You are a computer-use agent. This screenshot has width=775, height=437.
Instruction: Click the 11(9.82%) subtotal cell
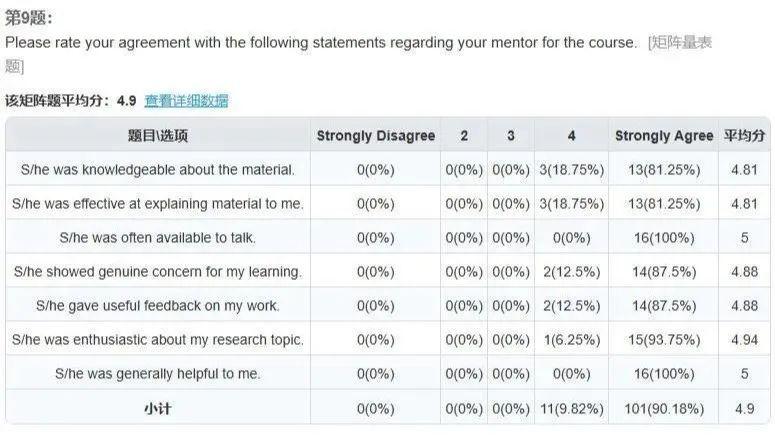tap(571, 408)
